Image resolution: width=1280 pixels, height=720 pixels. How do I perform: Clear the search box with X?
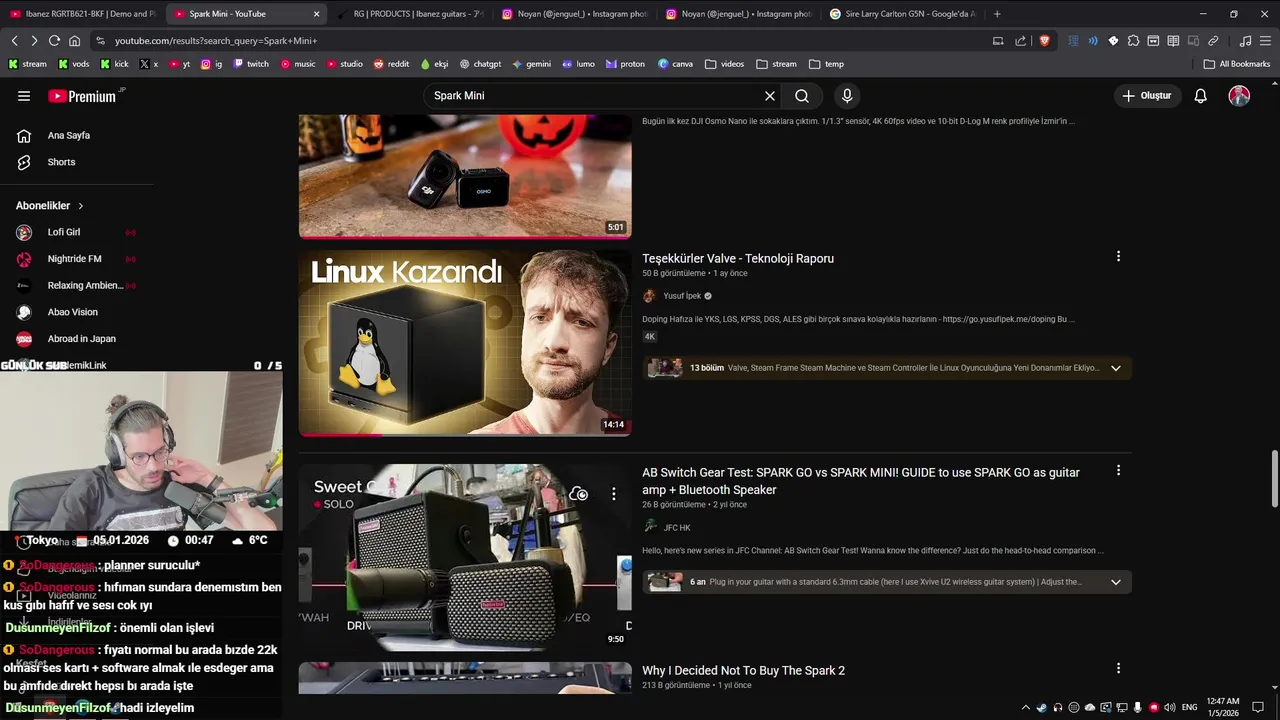pos(770,96)
